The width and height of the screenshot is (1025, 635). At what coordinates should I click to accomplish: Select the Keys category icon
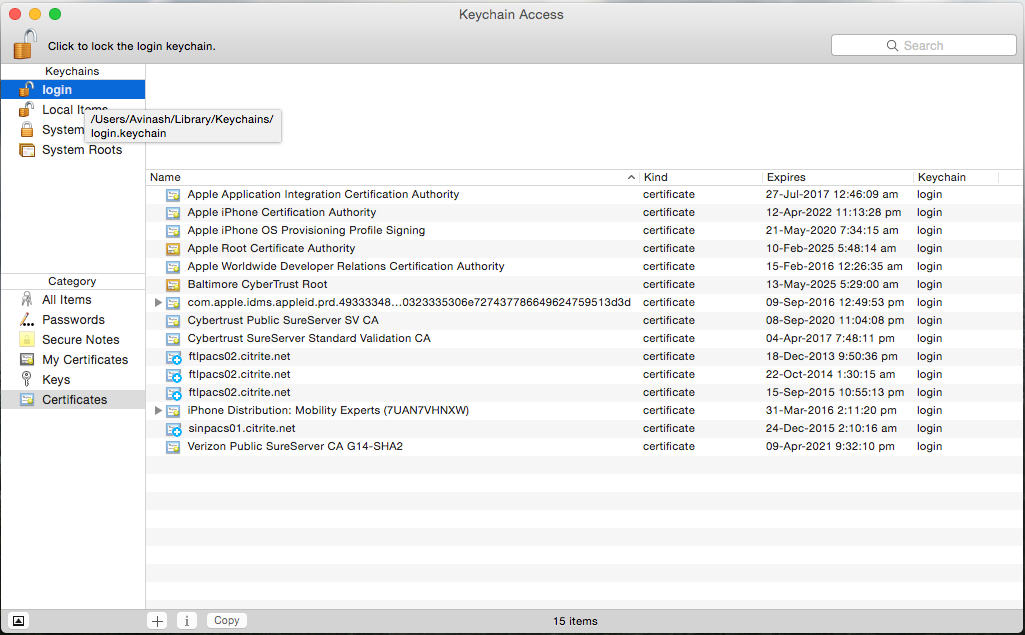pos(27,380)
